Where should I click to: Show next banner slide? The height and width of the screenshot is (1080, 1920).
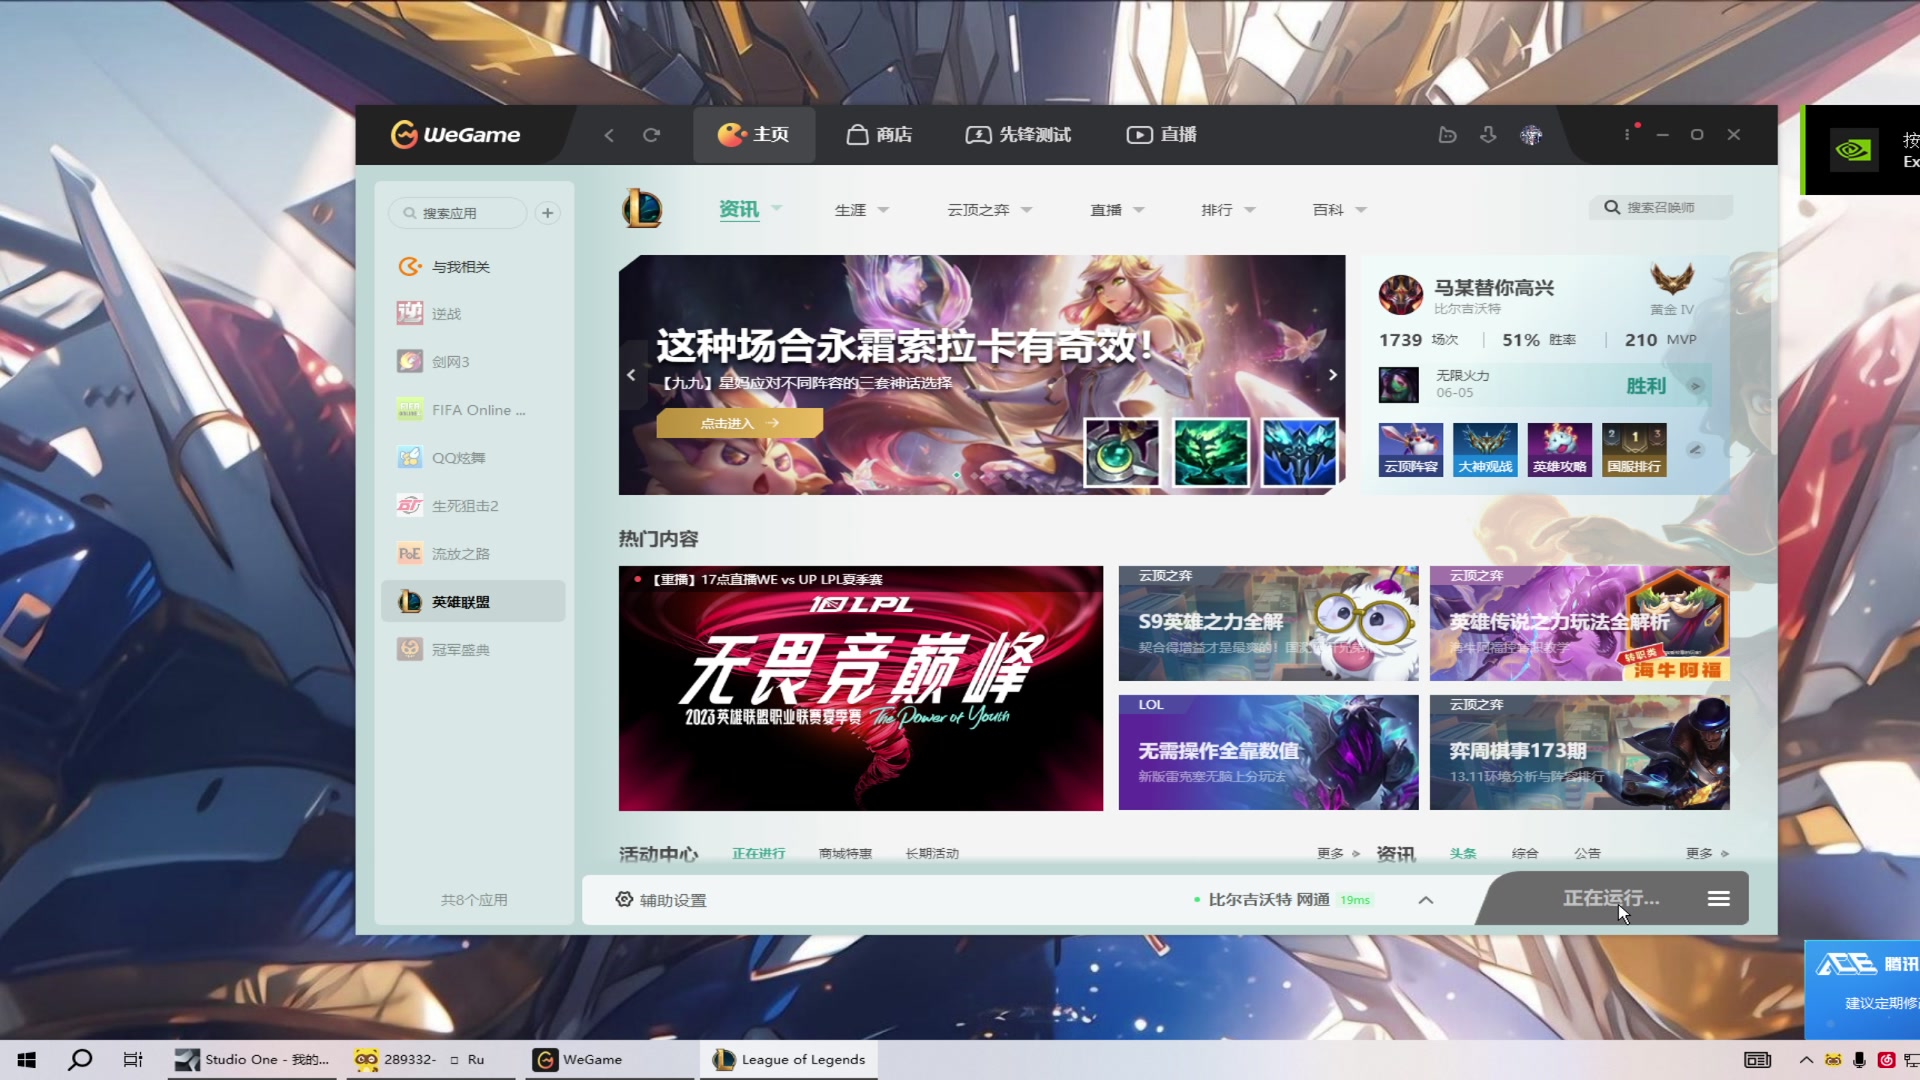pyautogui.click(x=1332, y=375)
